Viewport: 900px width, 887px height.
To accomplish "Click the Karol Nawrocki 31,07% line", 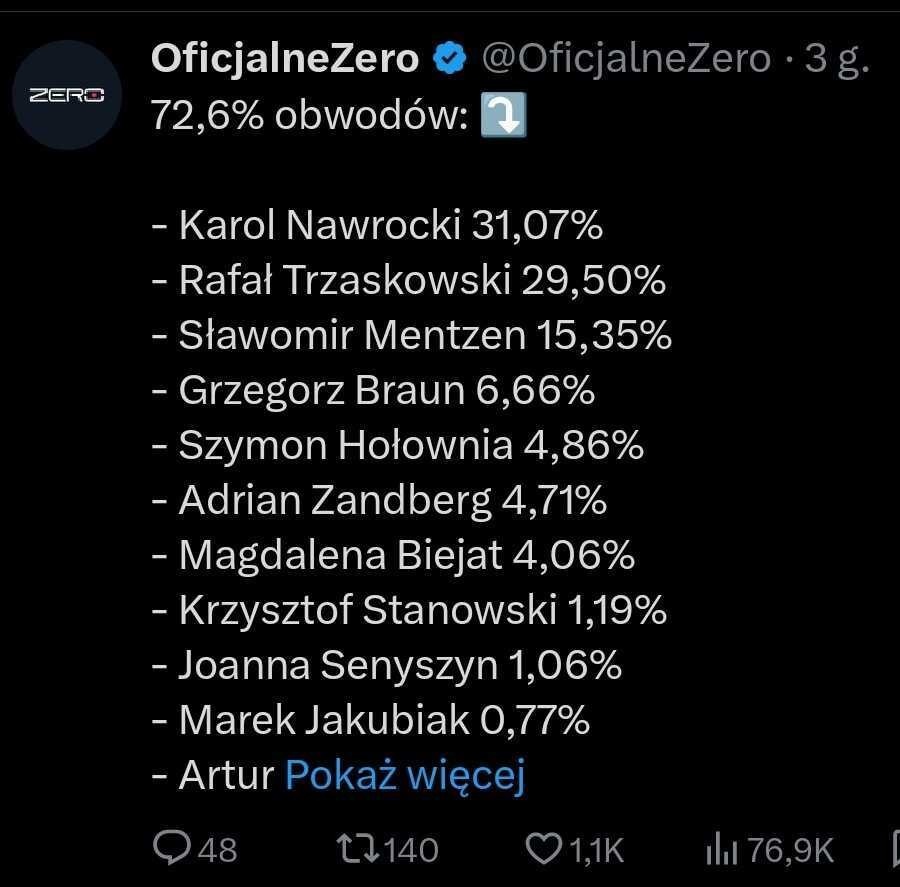I will tap(377, 226).
